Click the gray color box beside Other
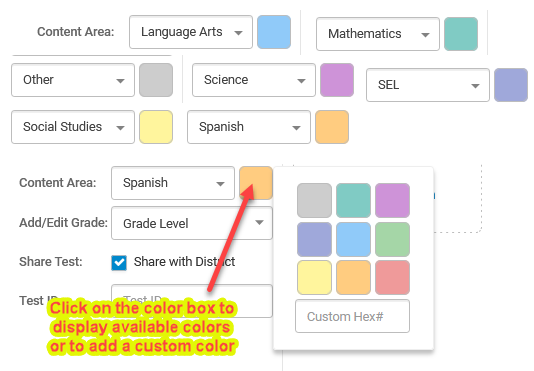The width and height of the screenshot is (534, 371). point(156,80)
